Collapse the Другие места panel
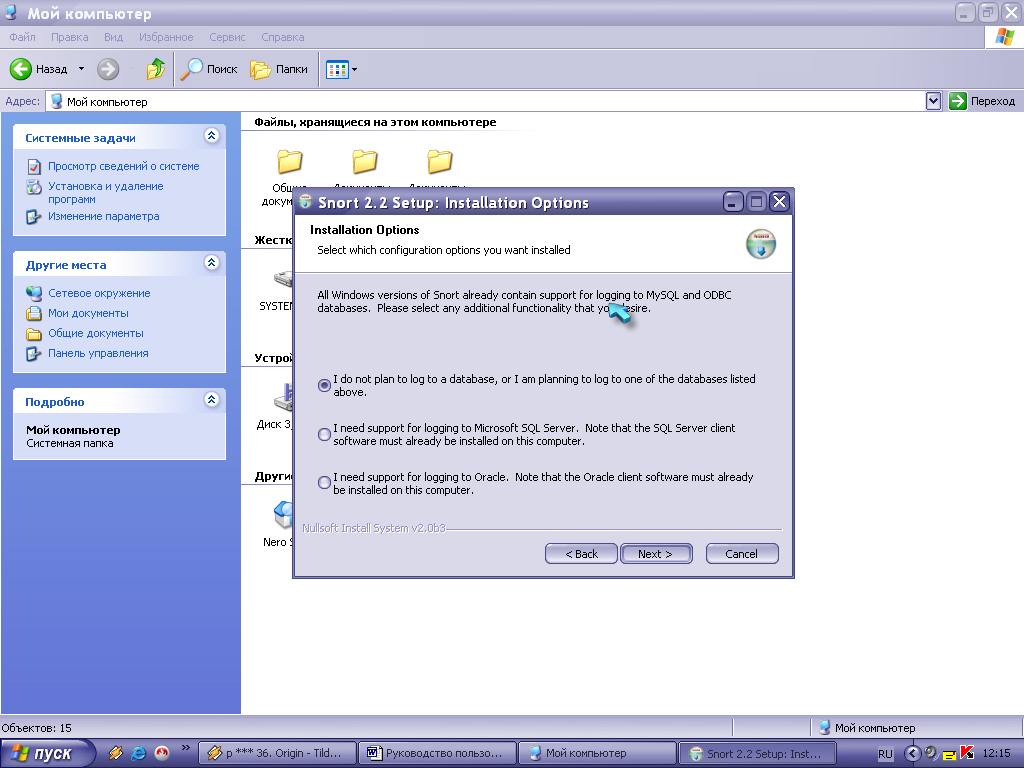Screen dimensions: 1024x768 point(211,263)
